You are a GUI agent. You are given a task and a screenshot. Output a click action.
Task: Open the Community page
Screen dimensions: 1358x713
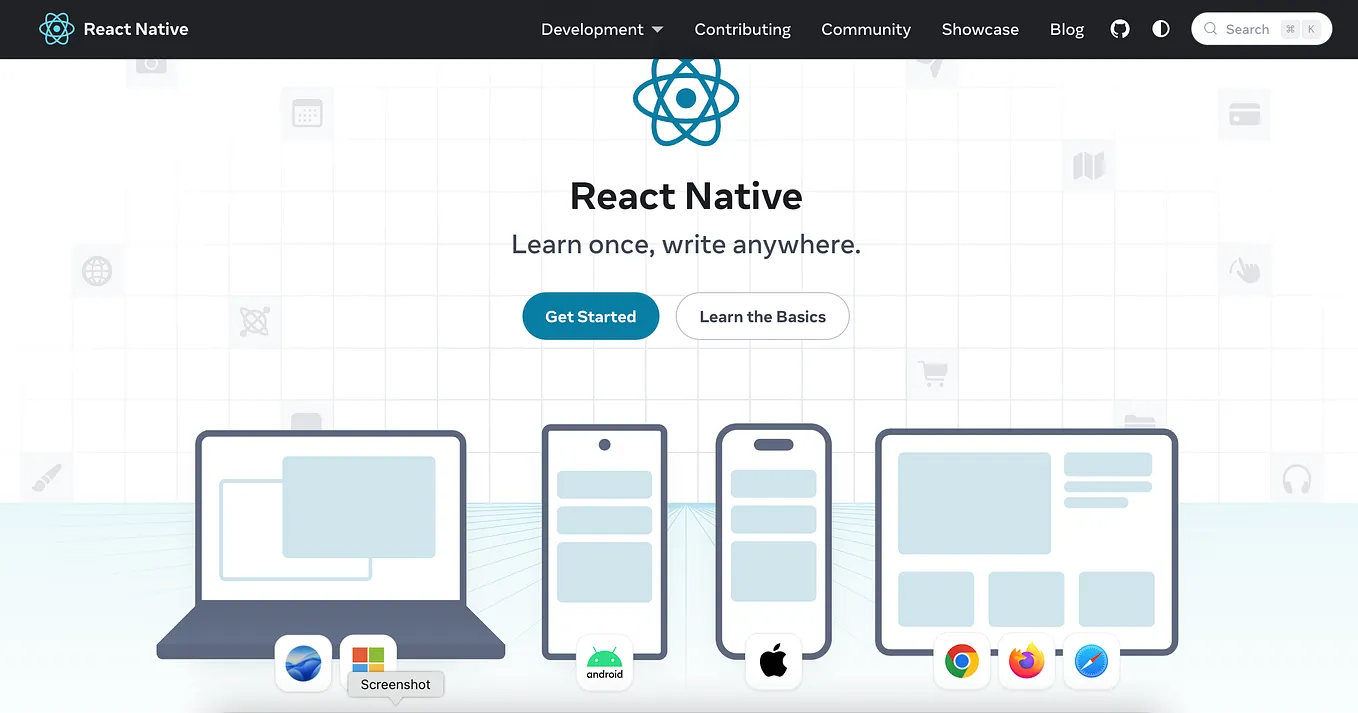pyautogui.click(x=865, y=29)
